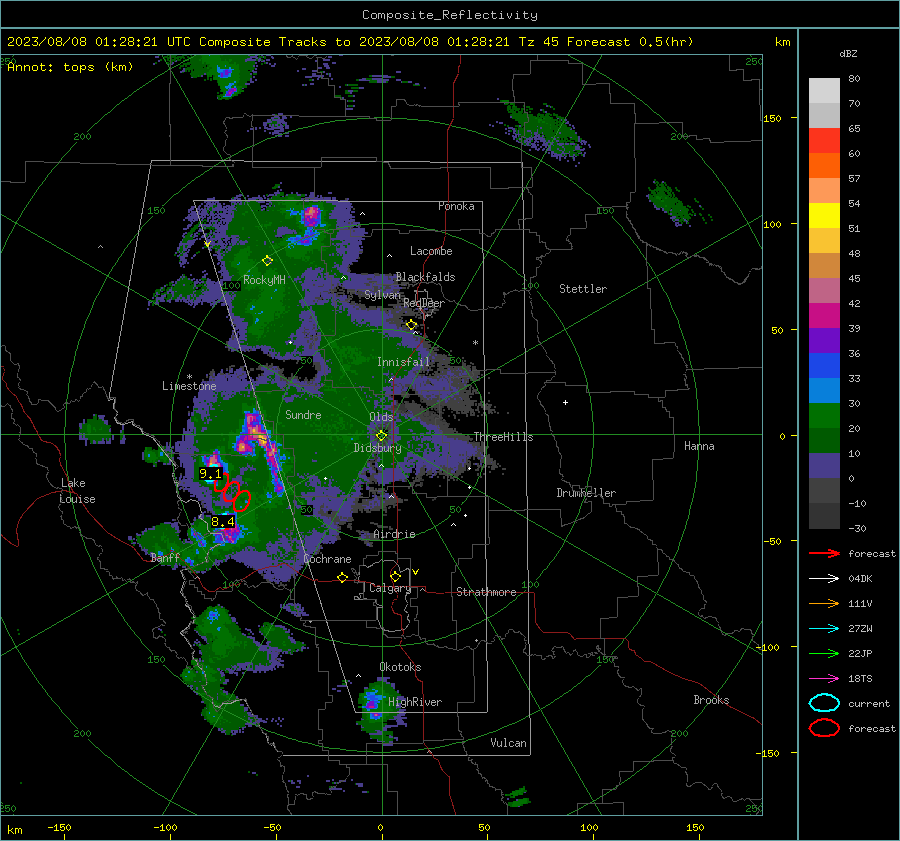The image size is (900, 841).
Task: Click the Banff label
Action: [x=165, y=557]
